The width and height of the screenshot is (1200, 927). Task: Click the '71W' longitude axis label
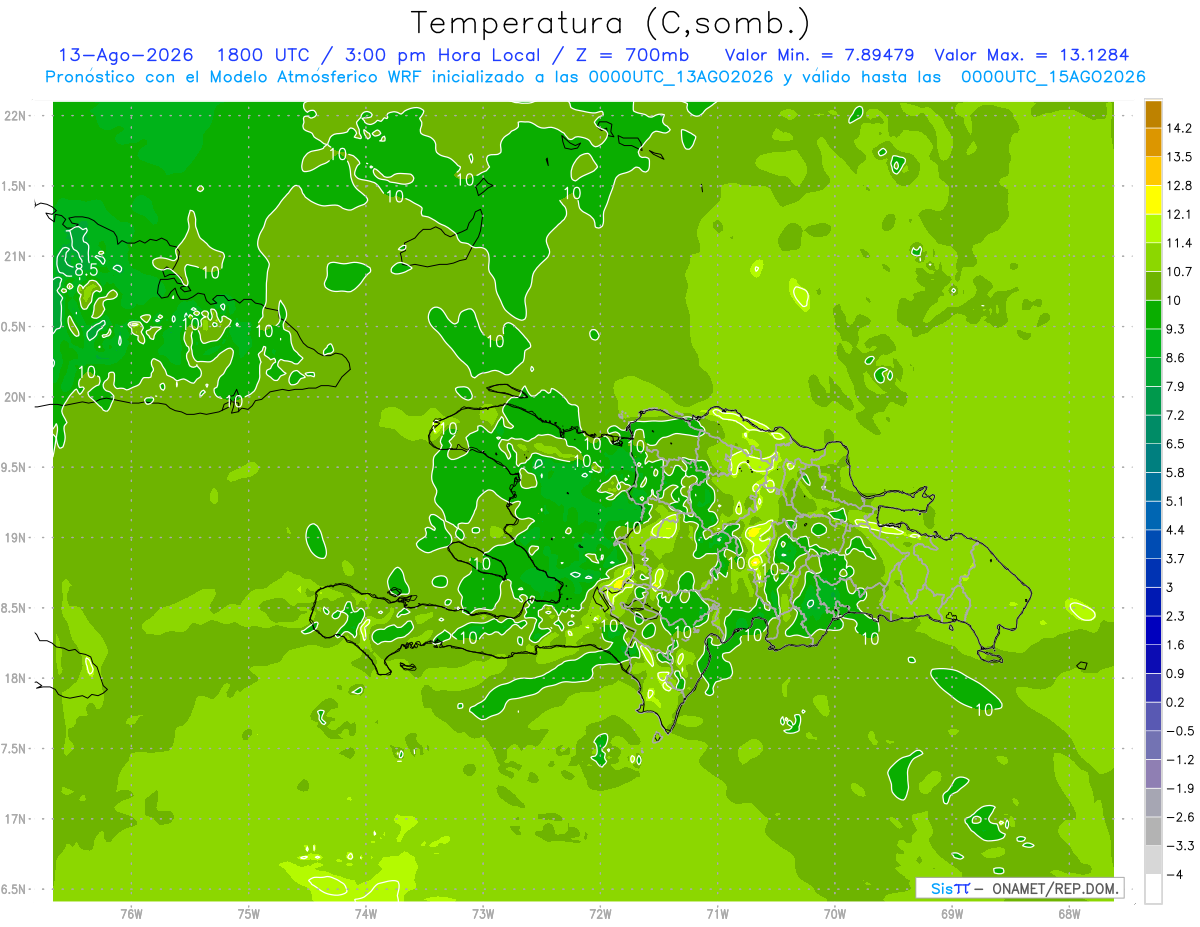(717, 913)
